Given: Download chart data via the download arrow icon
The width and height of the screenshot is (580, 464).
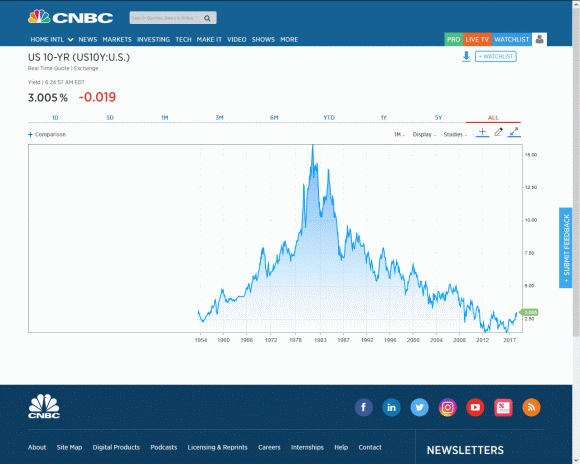Looking at the screenshot, I should [x=466, y=57].
